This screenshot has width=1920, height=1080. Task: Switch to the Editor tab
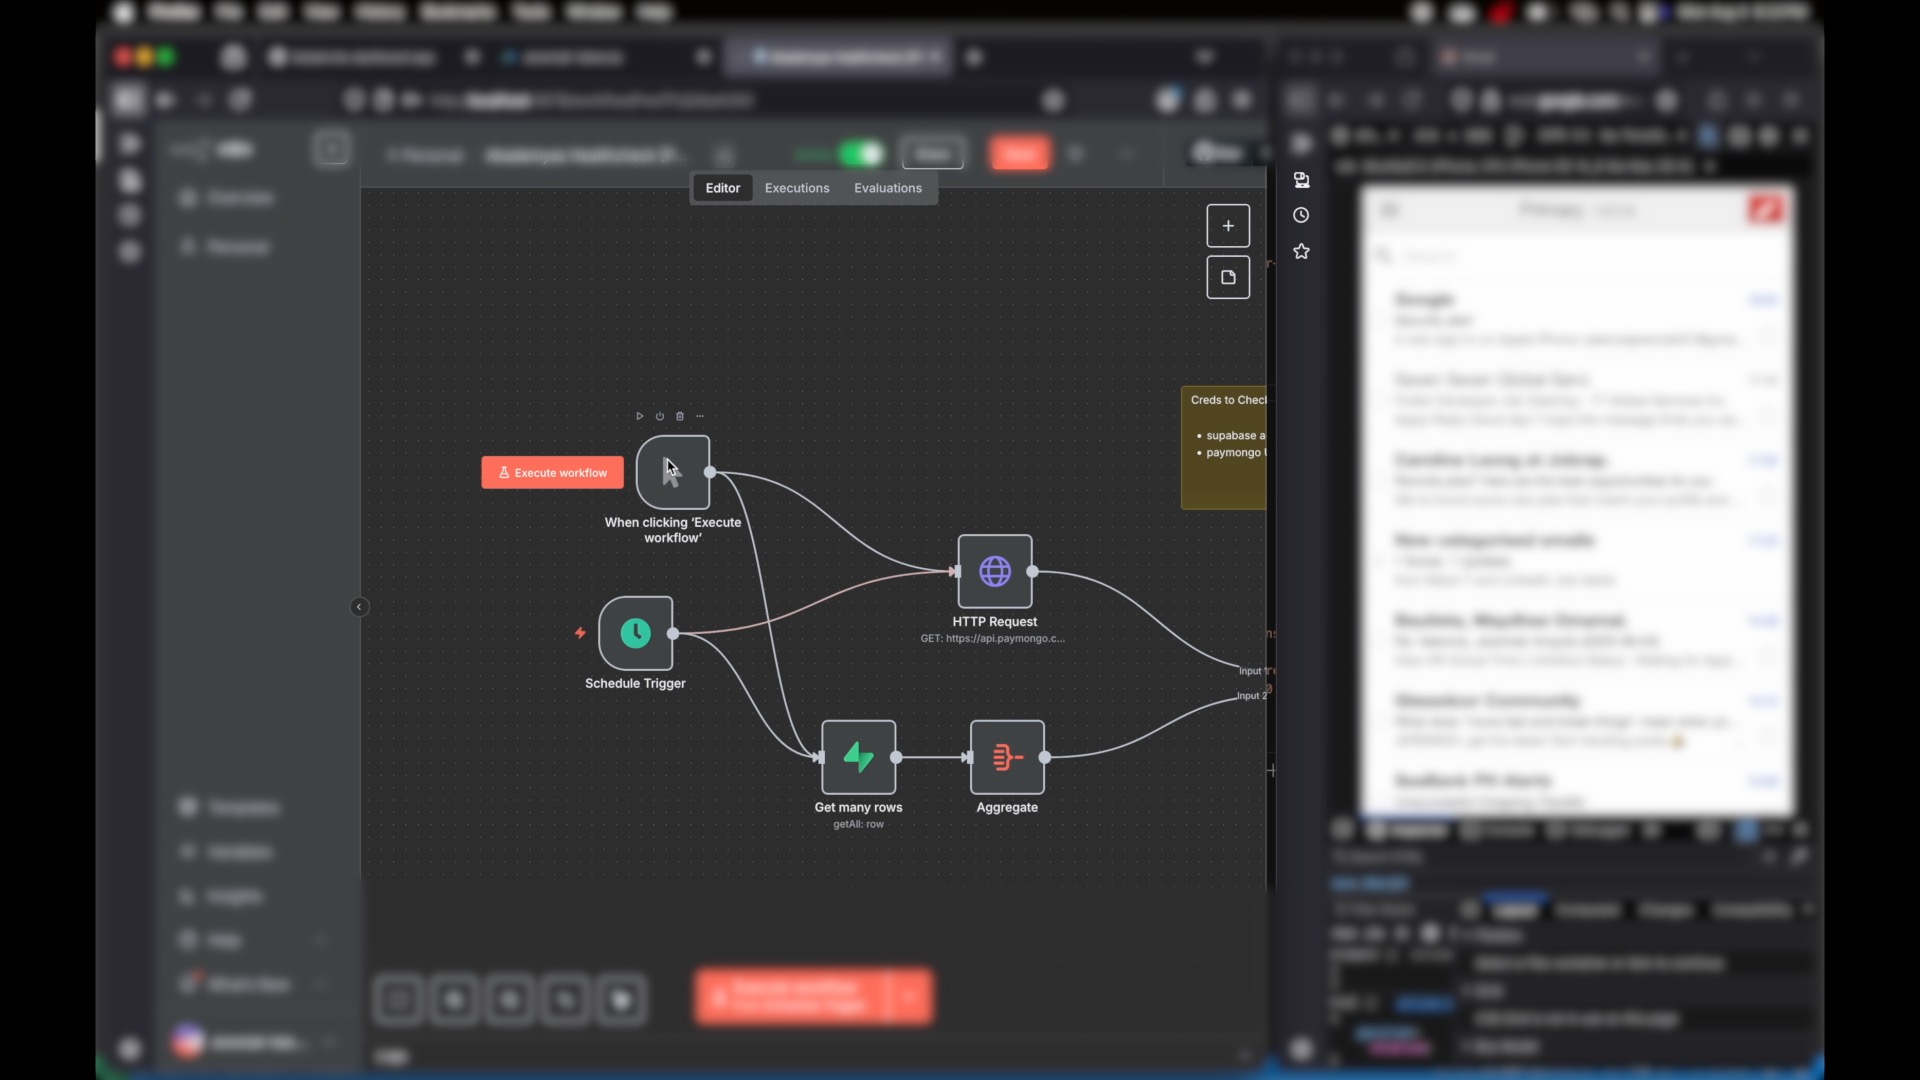tap(722, 188)
